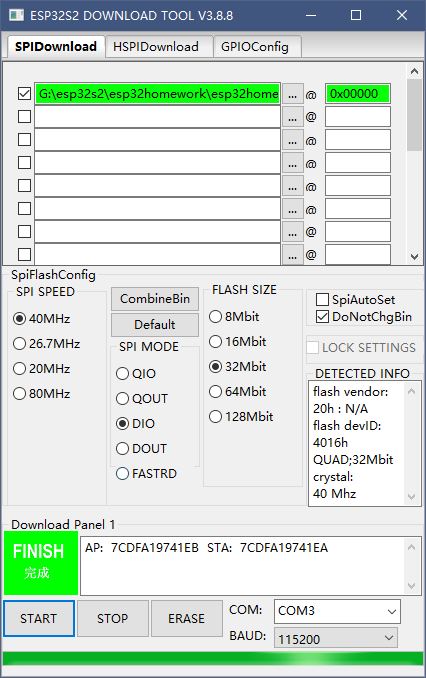Viewport: 426px width, 678px height.
Task: Select 26.7MHz SPI speed
Action: point(46,344)
